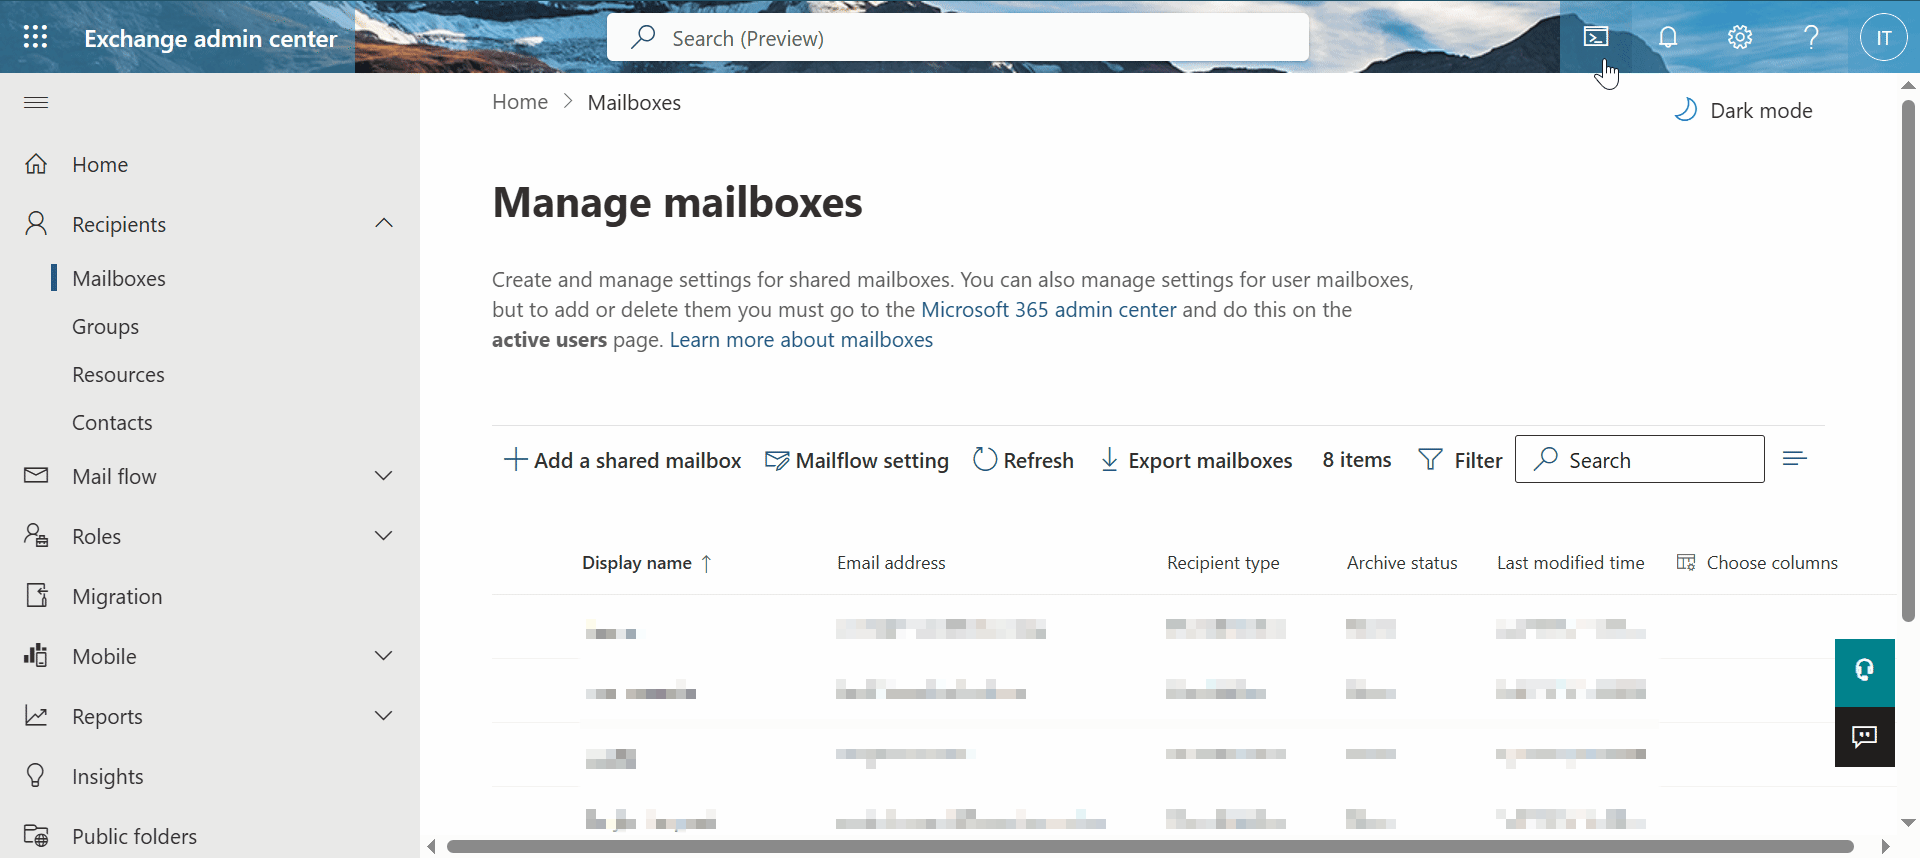This screenshot has height=860, width=1920.
Task: Open Migration in the sidebar
Action: (x=117, y=597)
